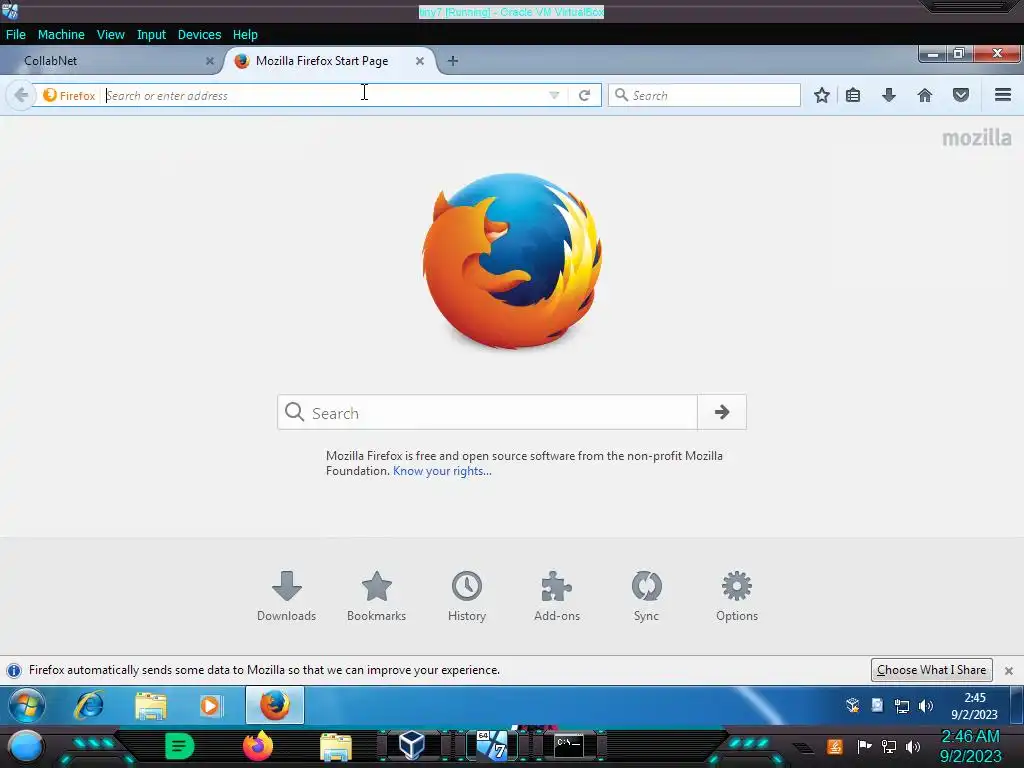Select the Mozilla Firefox Start Page tab
The width and height of the screenshot is (1024, 768).
click(322, 61)
